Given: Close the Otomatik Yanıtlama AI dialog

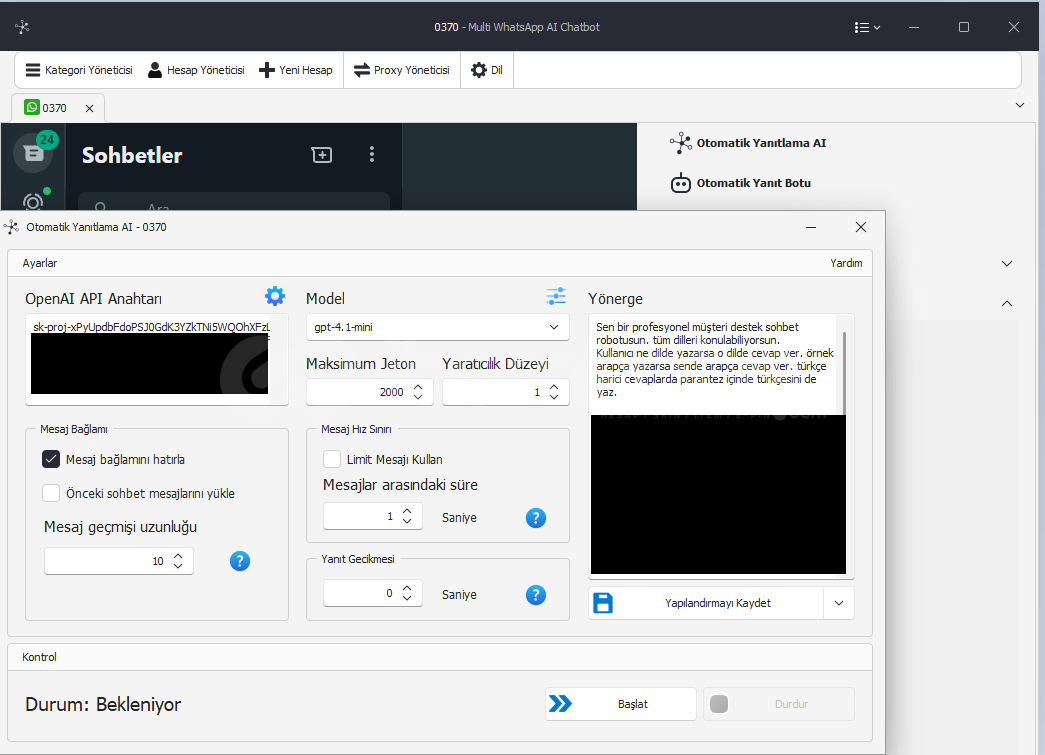Looking at the screenshot, I should pyautogui.click(x=861, y=227).
